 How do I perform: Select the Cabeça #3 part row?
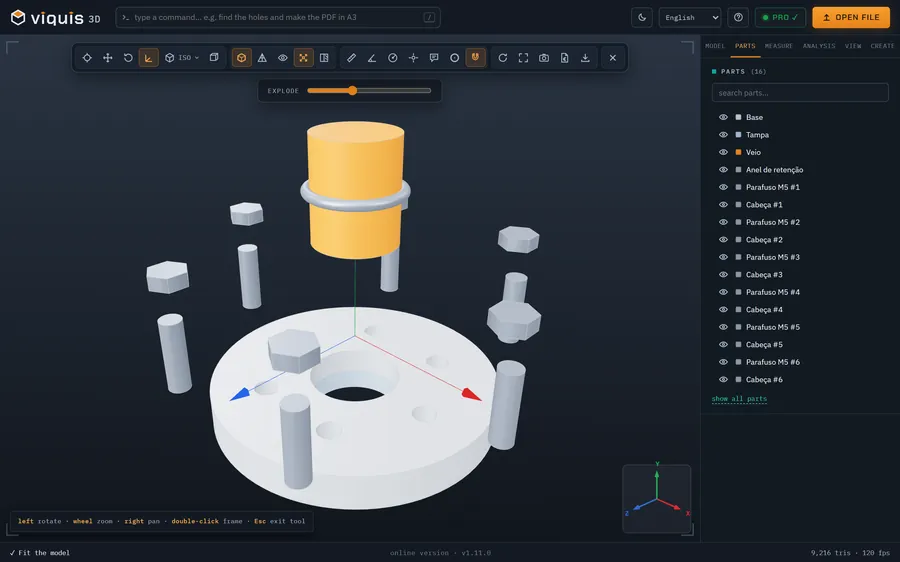tap(800, 275)
